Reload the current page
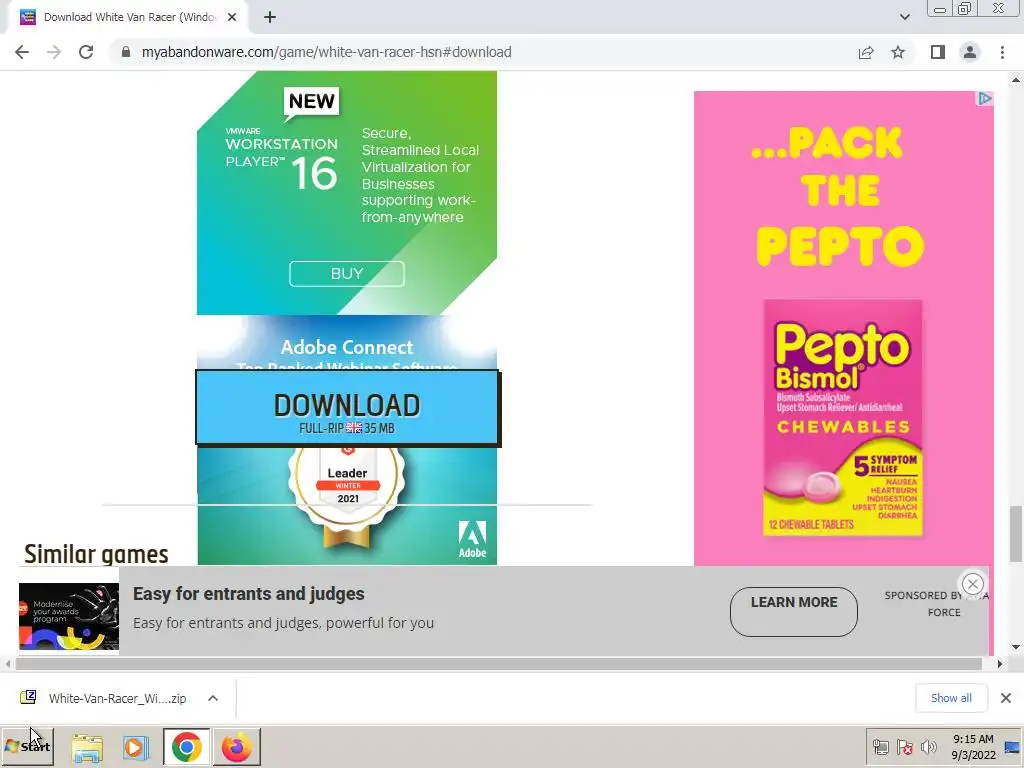Screen dimensions: 1024x768 click(x=86, y=52)
